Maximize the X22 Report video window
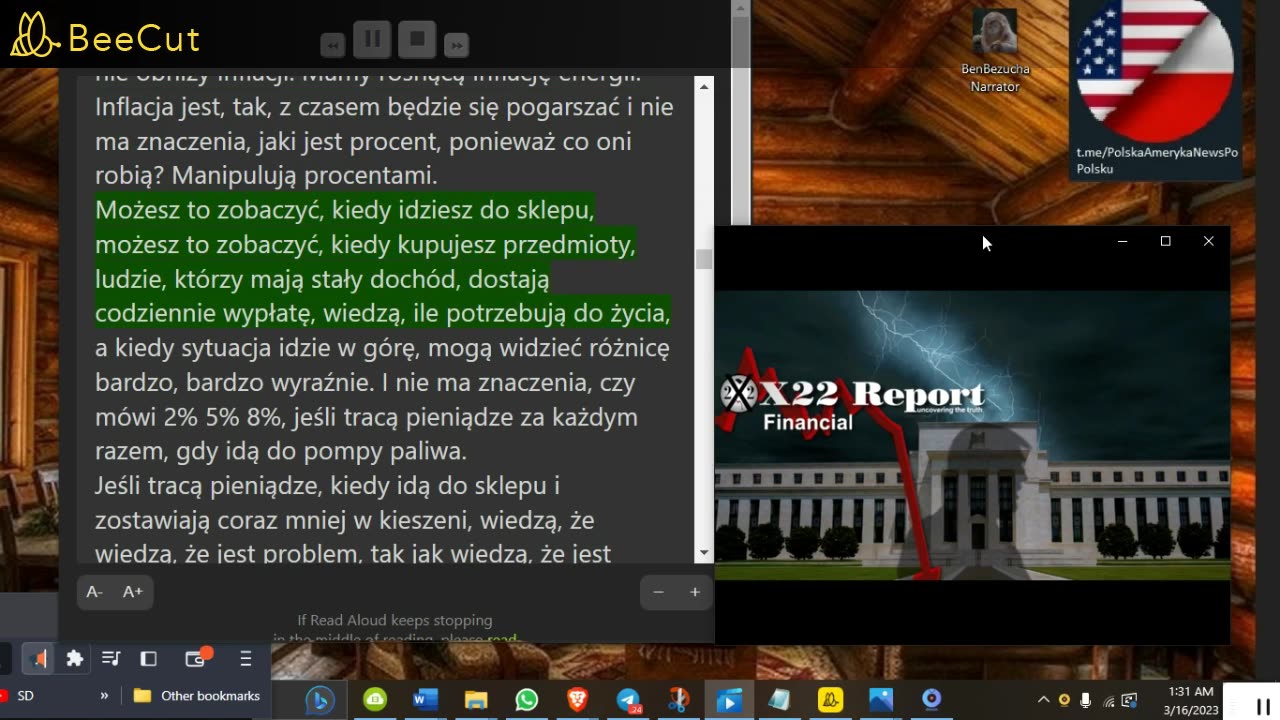 click(1165, 241)
